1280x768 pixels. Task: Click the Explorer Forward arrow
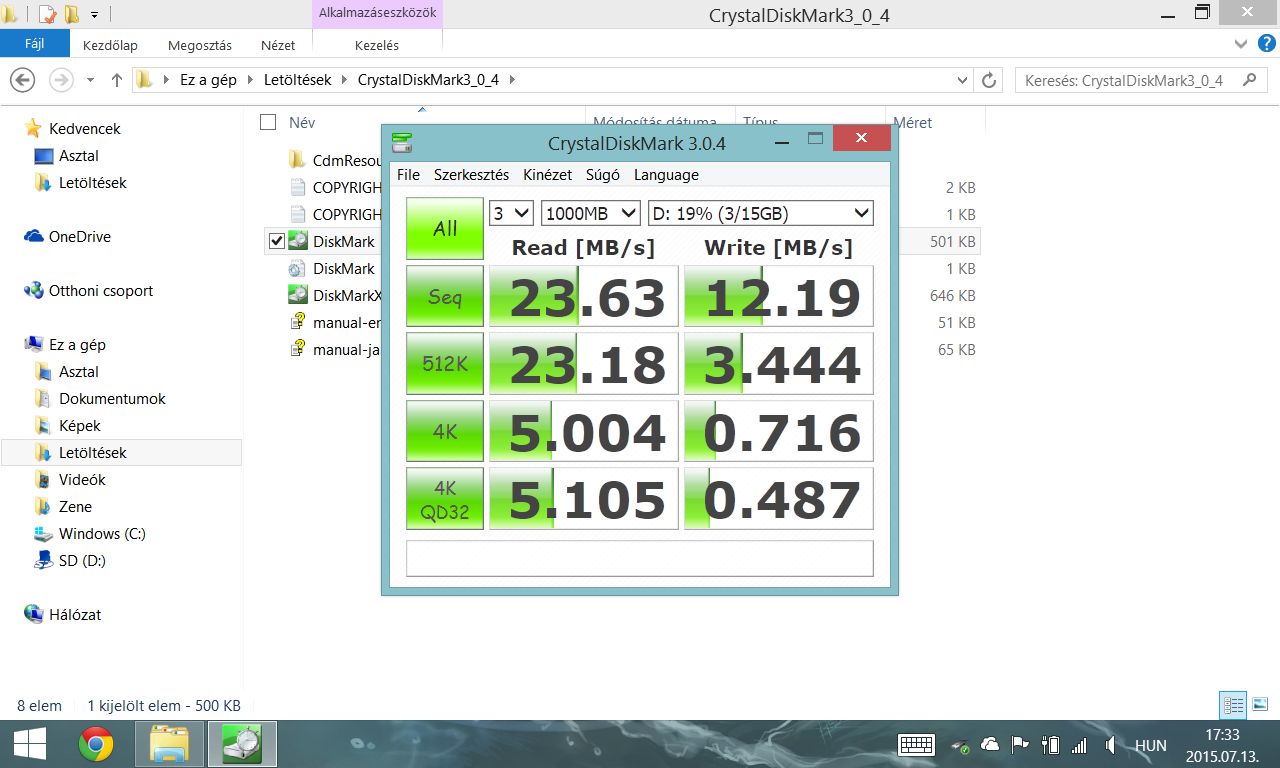[x=61, y=80]
